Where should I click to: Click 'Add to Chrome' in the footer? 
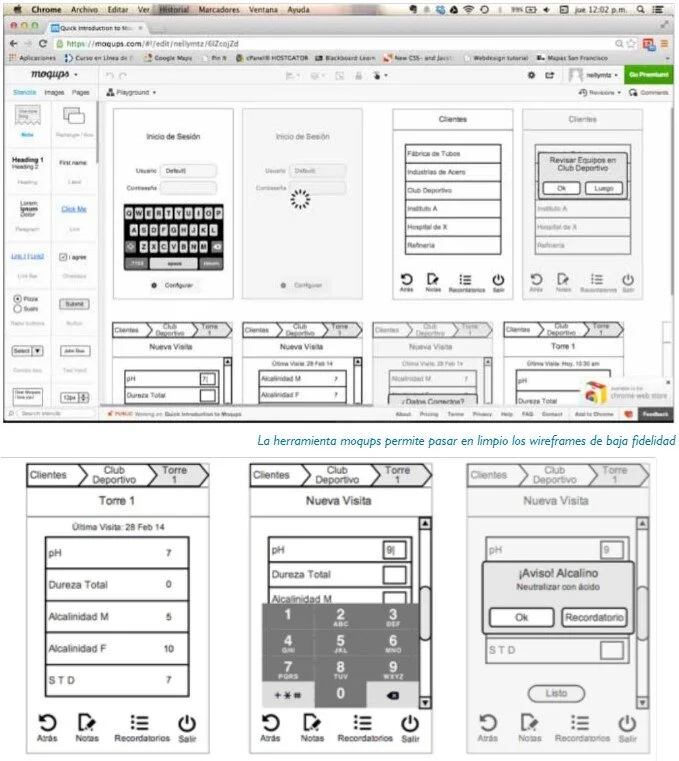click(x=594, y=414)
